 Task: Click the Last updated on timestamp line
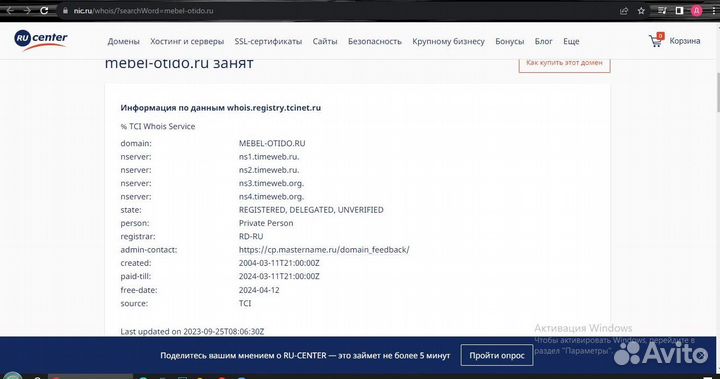point(192,332)
